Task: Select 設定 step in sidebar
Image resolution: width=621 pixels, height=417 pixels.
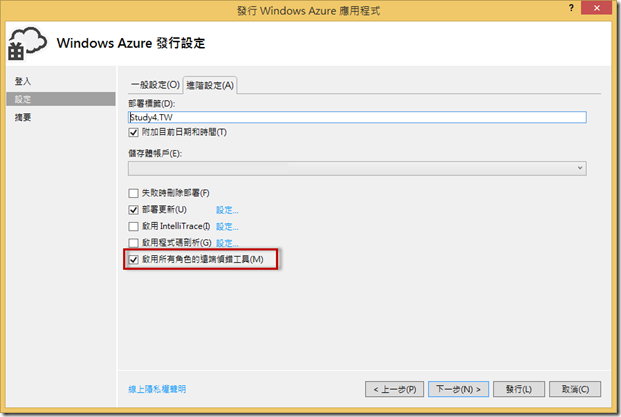Action: pyautogui.click(x=61, y=99)
